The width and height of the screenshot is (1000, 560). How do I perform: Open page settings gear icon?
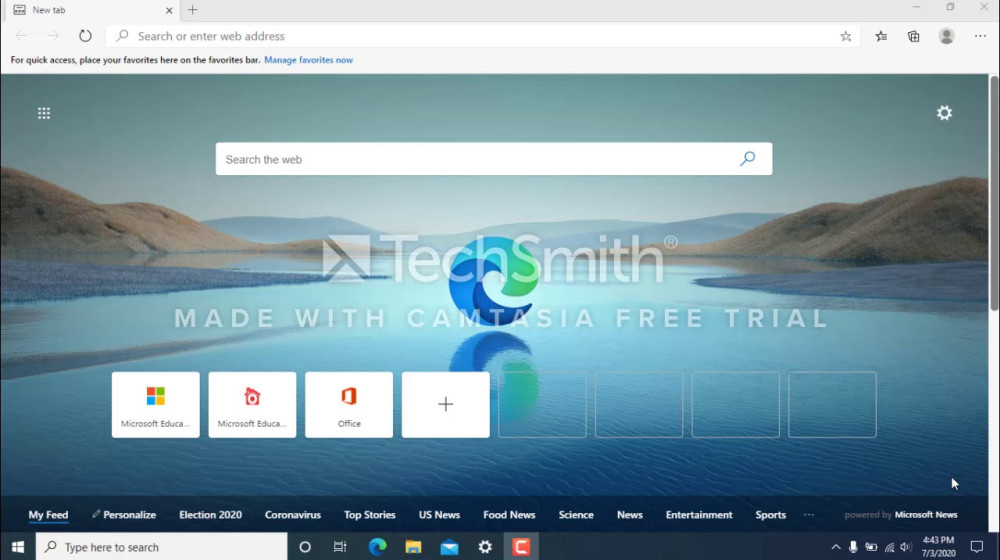(x=944, y=113)
